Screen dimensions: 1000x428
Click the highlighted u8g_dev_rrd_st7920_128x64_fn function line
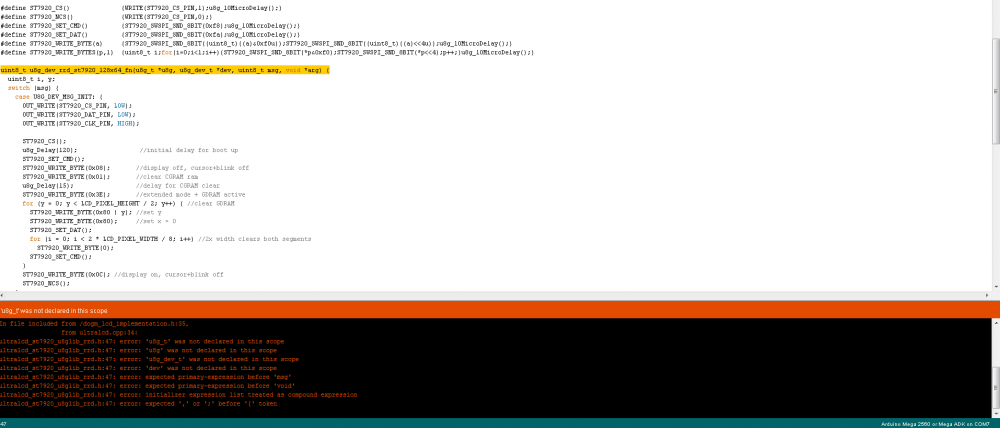coord(165,70)
